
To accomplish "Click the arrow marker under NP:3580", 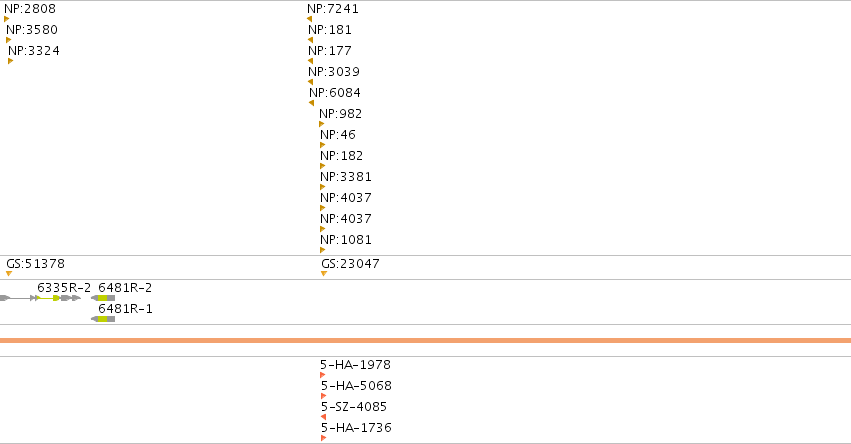I will tap(9, 40).
